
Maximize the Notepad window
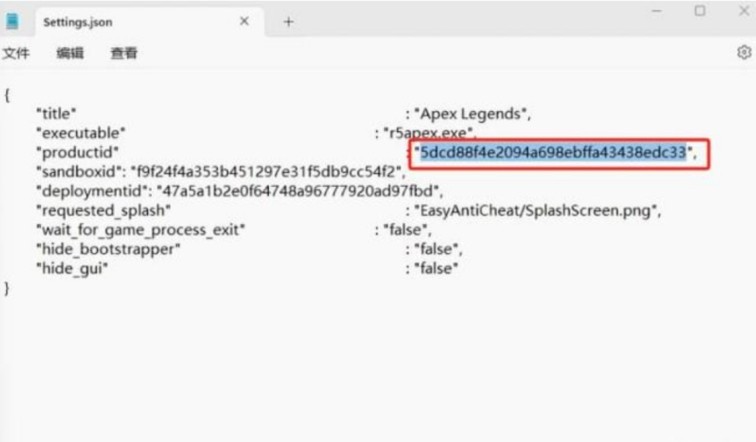point(700,11)
